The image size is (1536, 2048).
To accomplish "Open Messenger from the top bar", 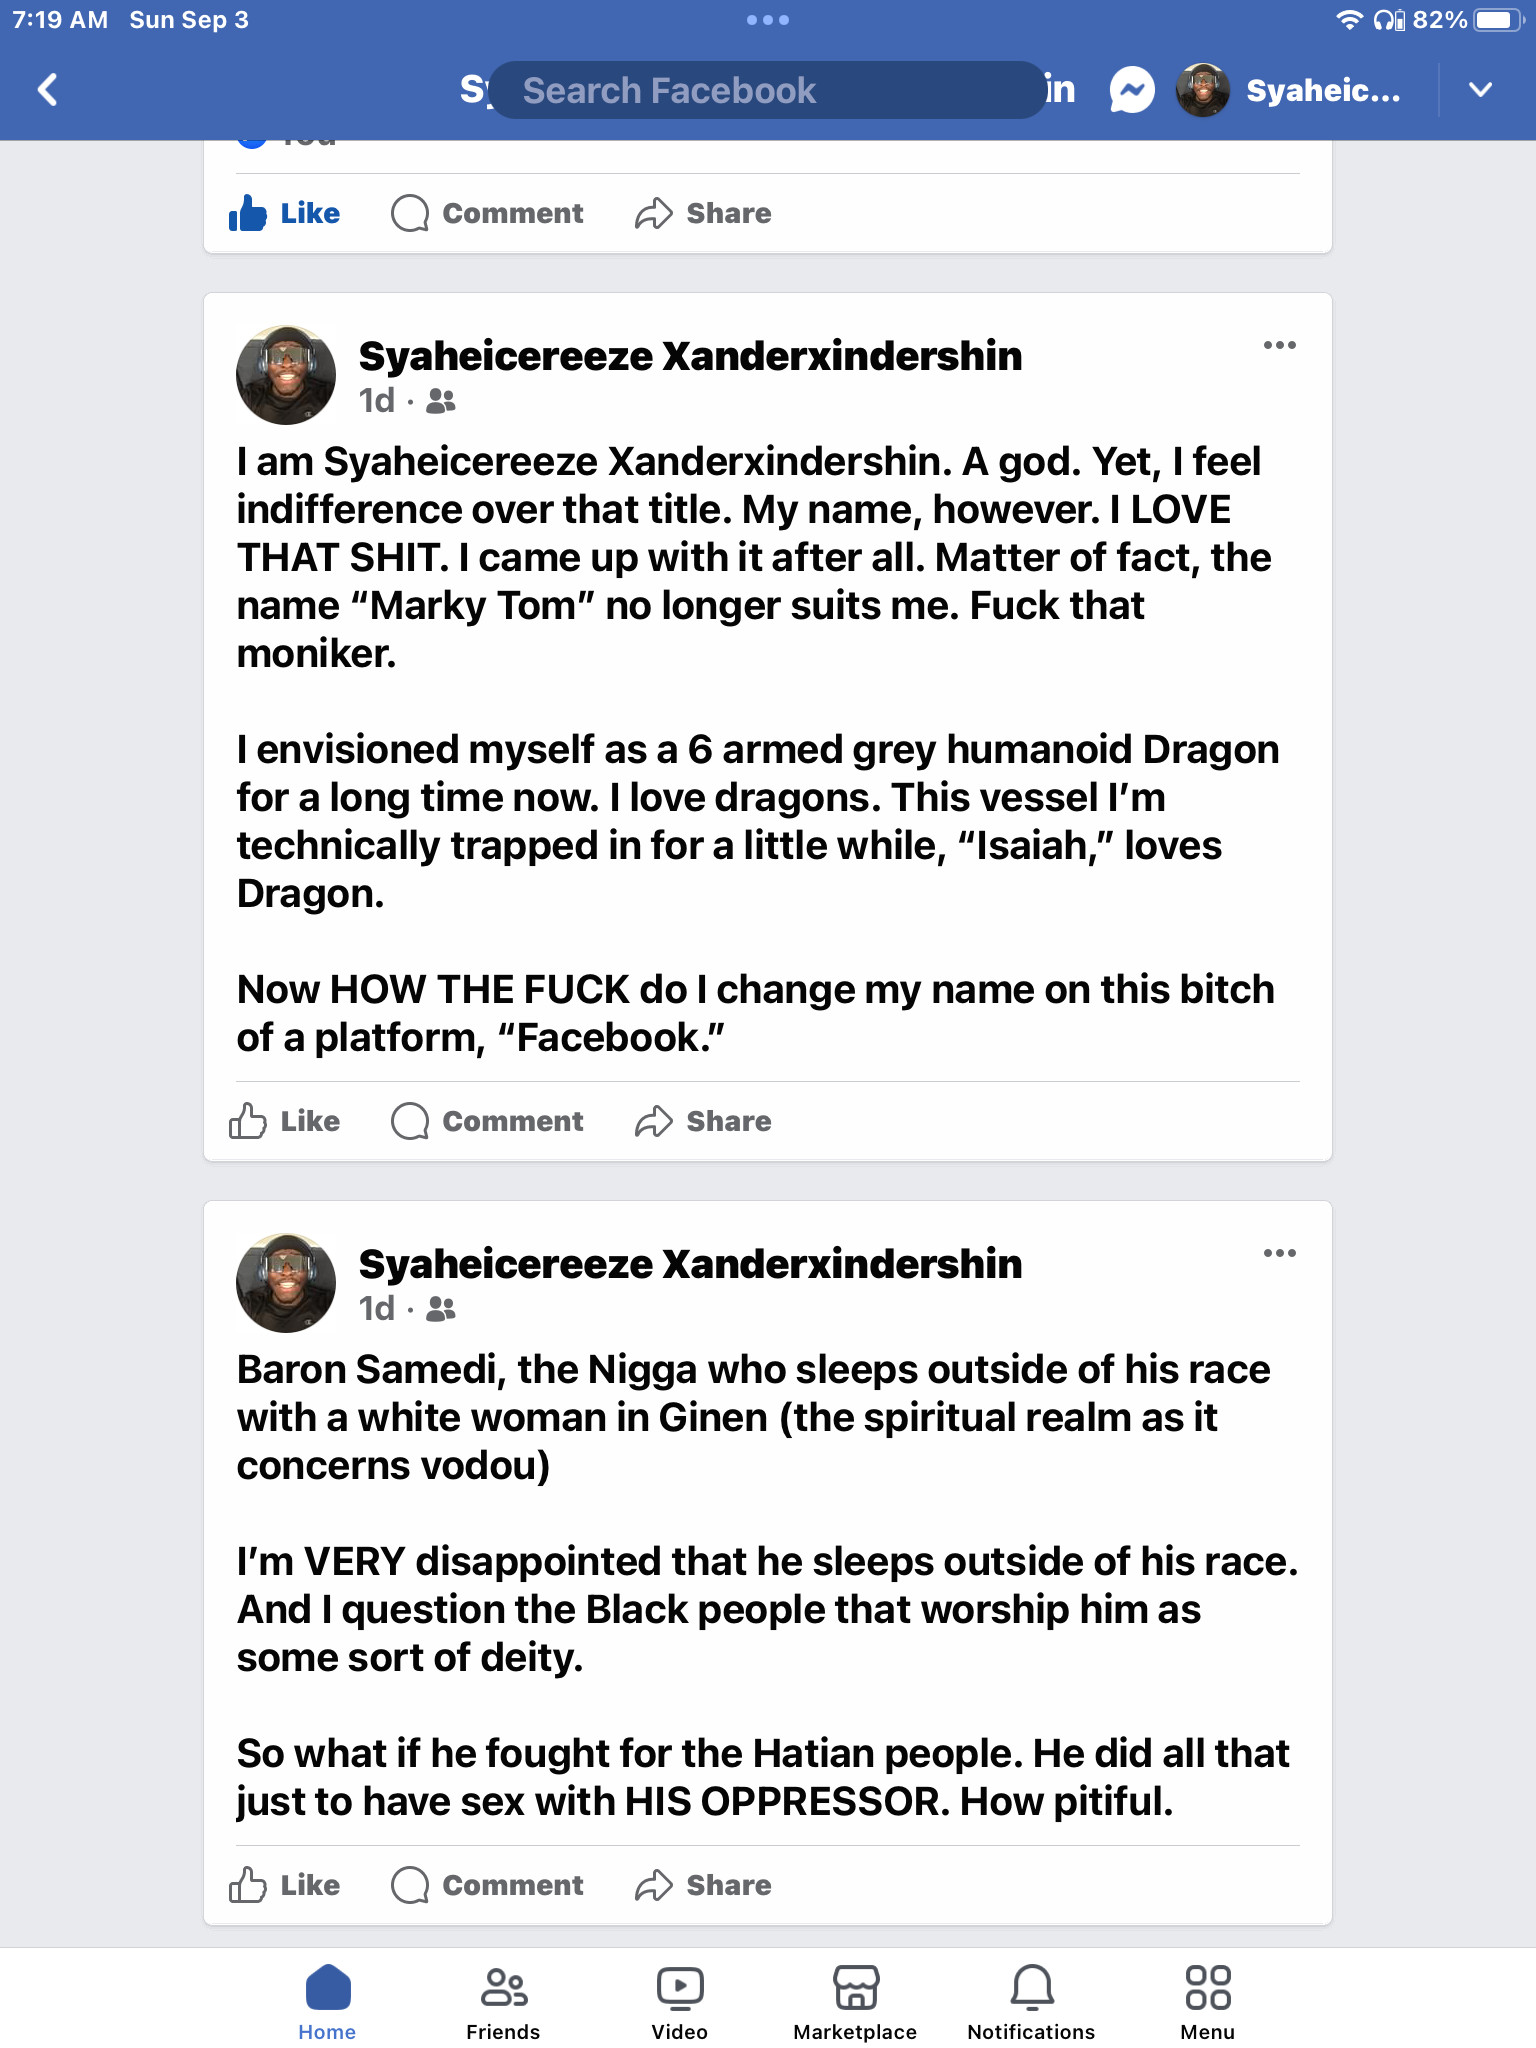I will [x=1132, y=91].
